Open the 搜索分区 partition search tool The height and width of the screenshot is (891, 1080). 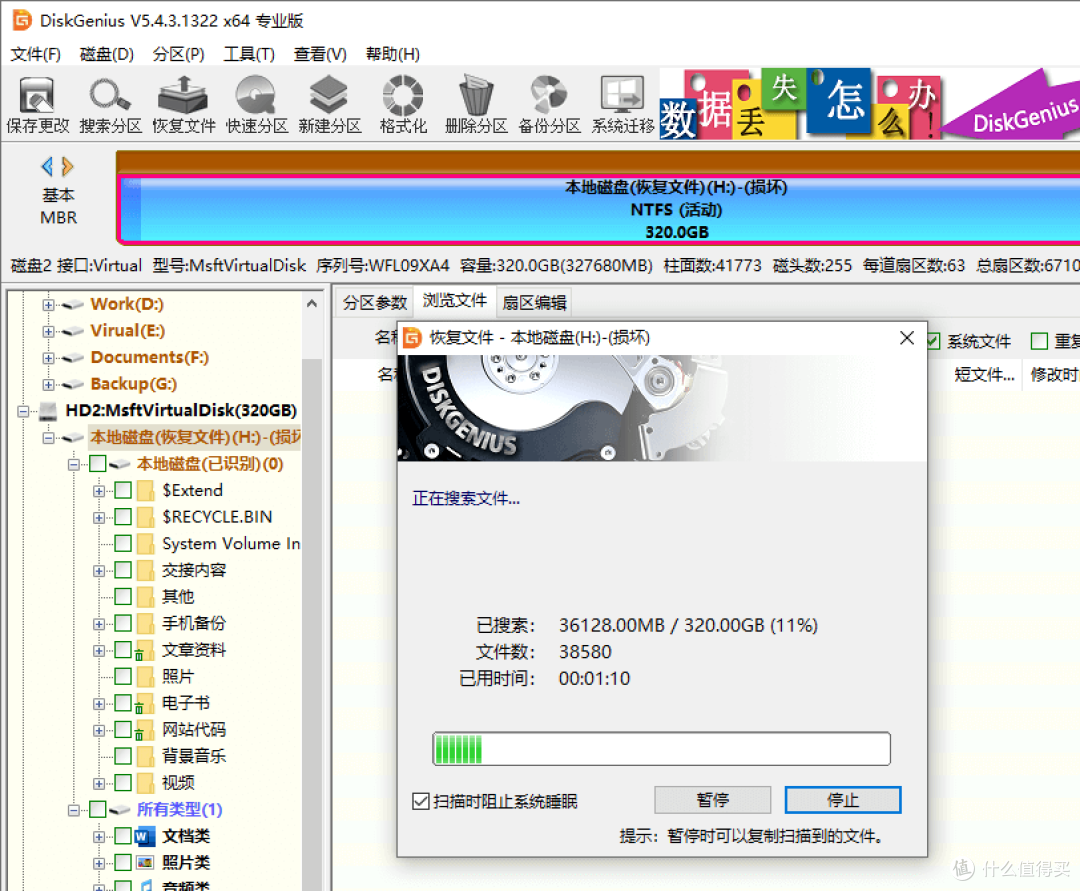pos(110,105)
